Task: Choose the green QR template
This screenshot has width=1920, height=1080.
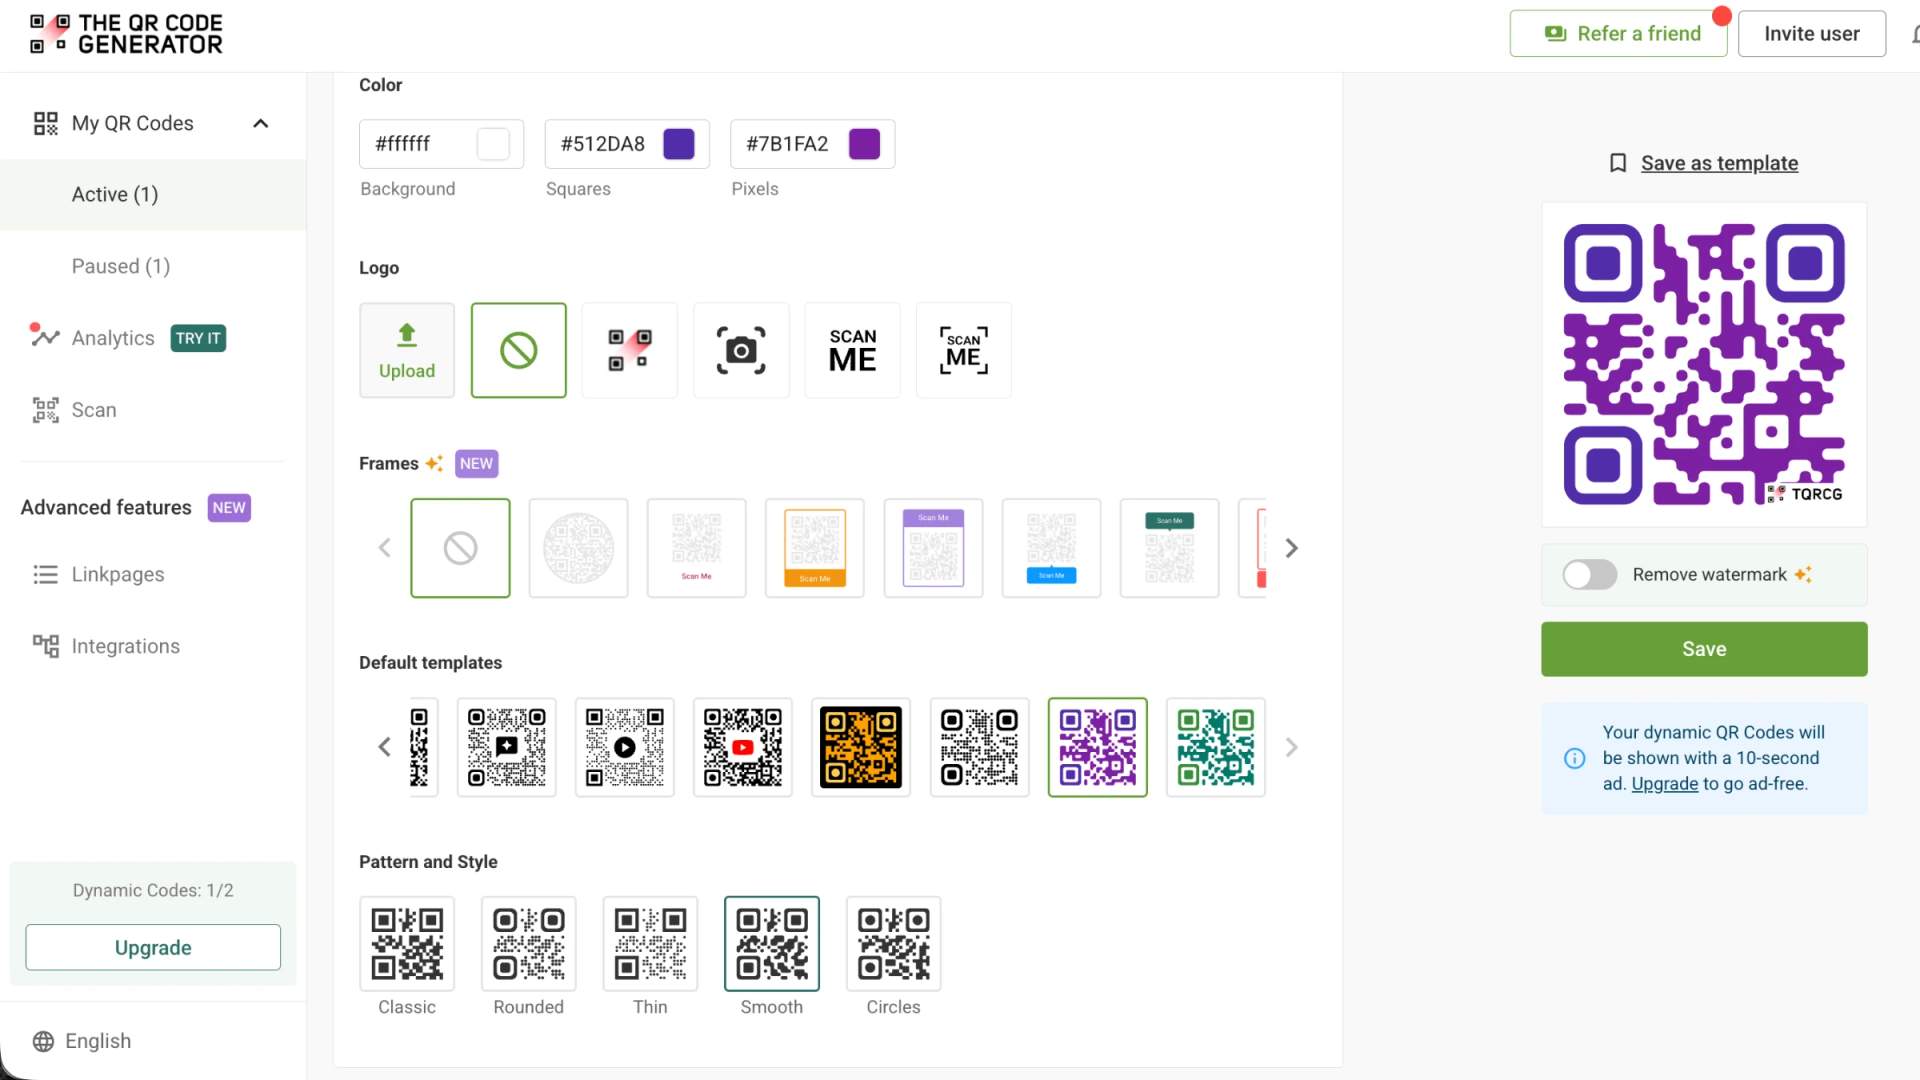Action: [x=1216, y=747]
